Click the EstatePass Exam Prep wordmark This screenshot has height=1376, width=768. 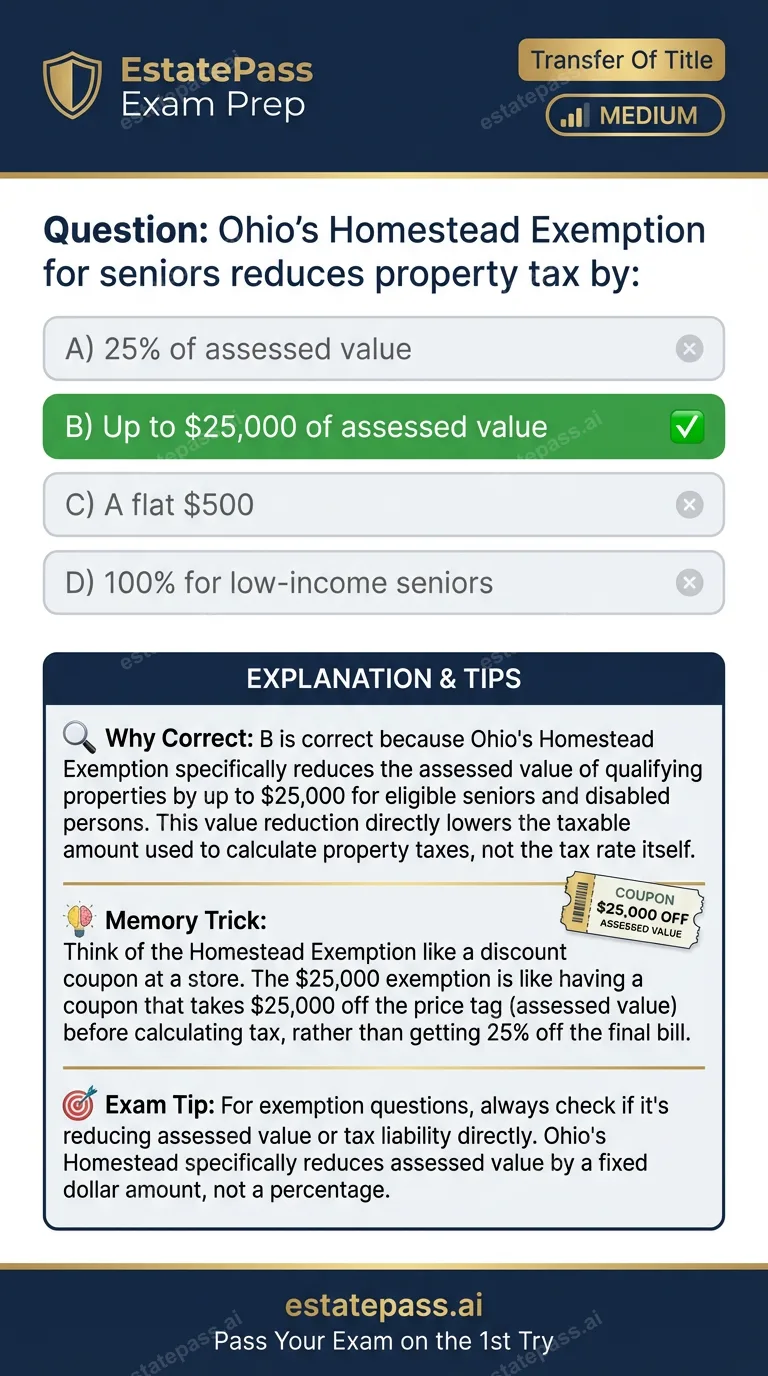216,89
